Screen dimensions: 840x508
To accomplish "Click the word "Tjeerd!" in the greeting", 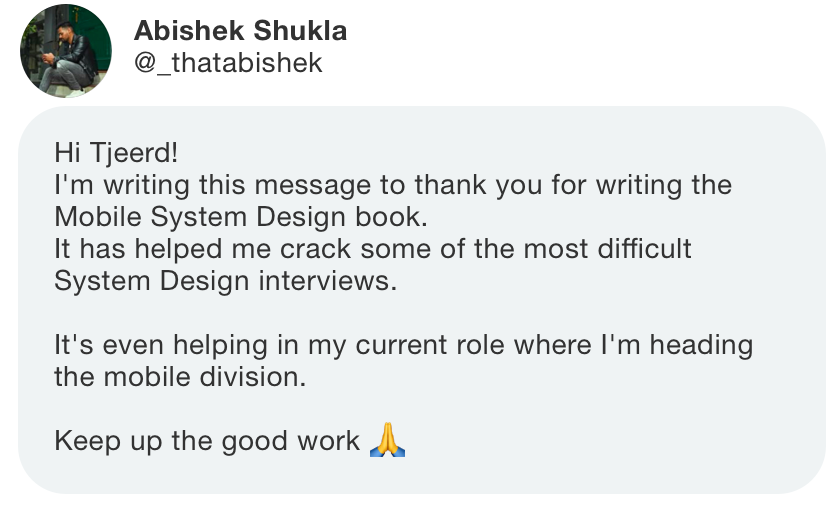I will 134,153.
